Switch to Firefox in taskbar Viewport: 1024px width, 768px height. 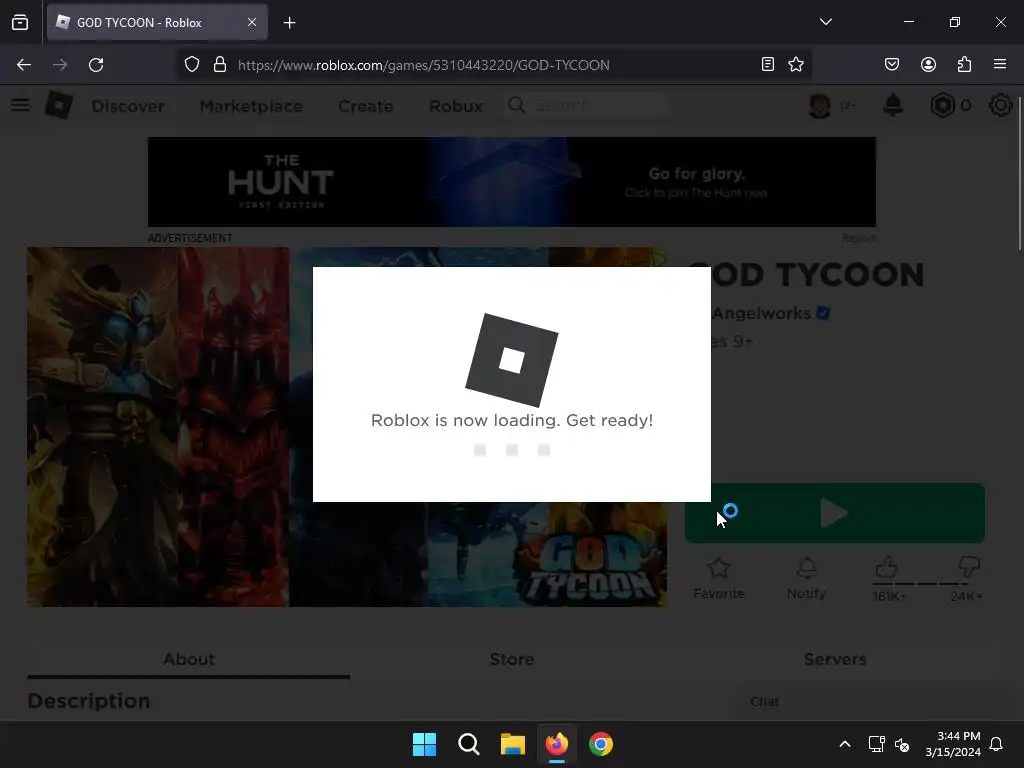[556, 744]
